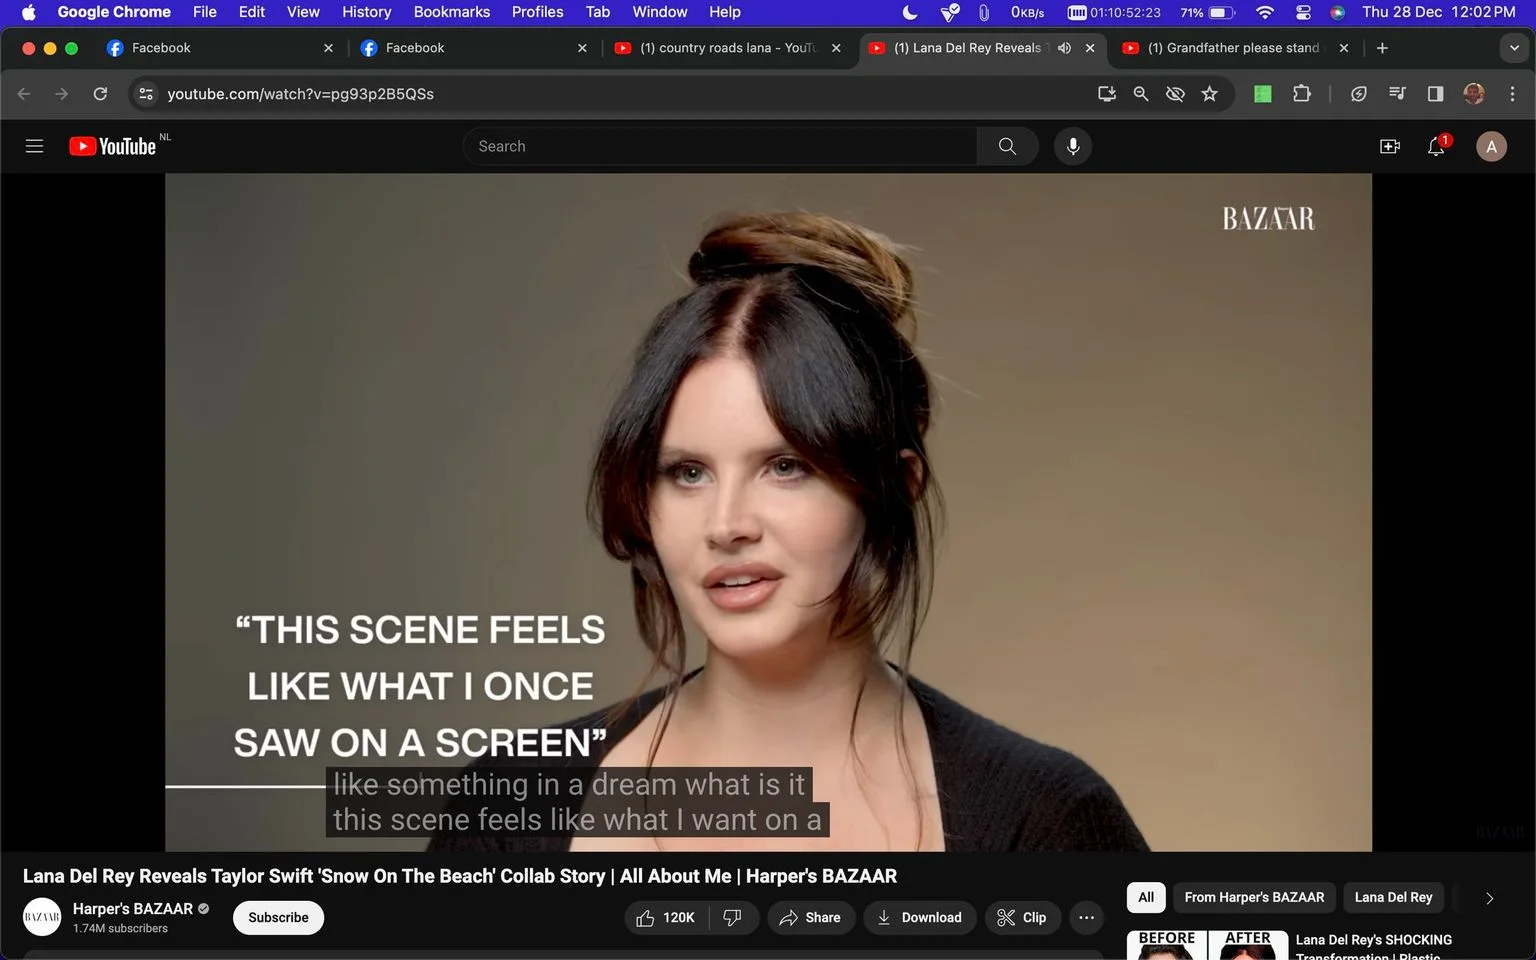Open Harper's BAZAAR channel name link
Viewport: 1536px width, 960px height.
pyautogui.click(x=133, y=909)
